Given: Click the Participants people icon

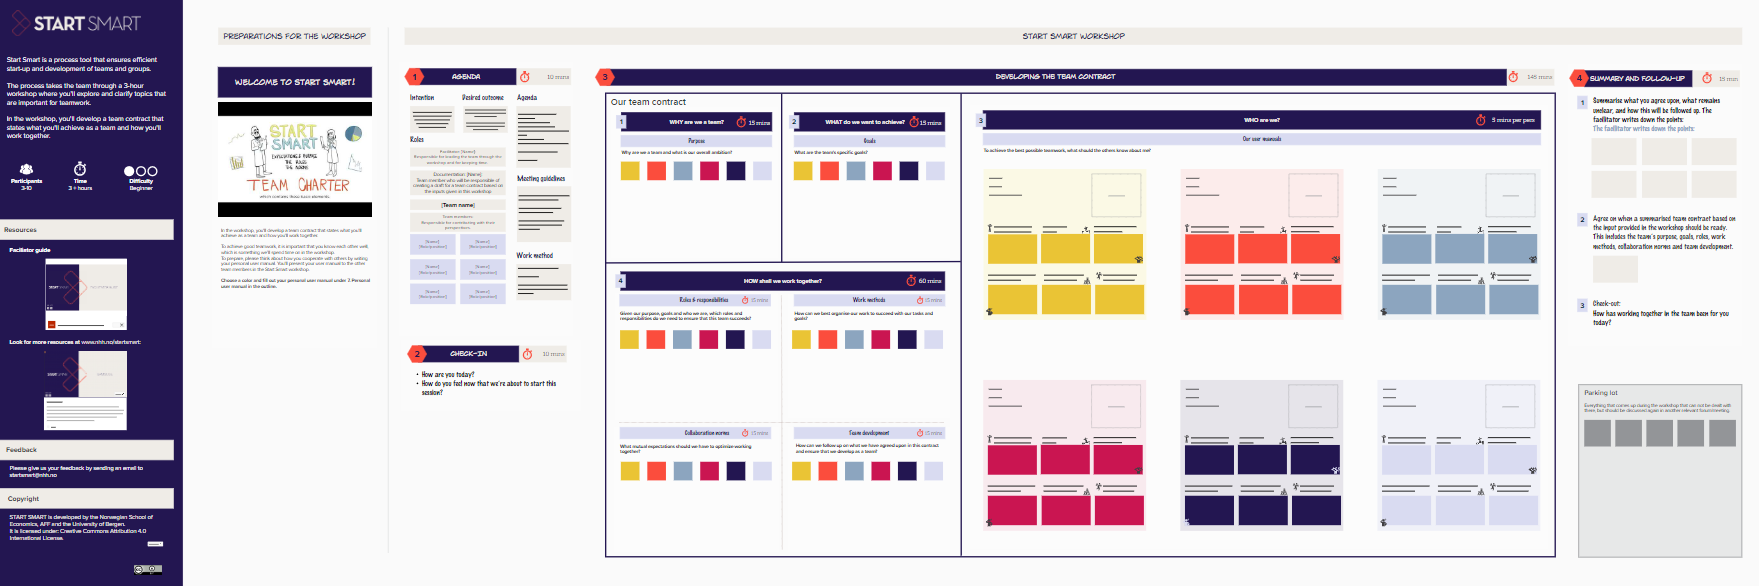Looking at the screenshot, I should (26, 170).
